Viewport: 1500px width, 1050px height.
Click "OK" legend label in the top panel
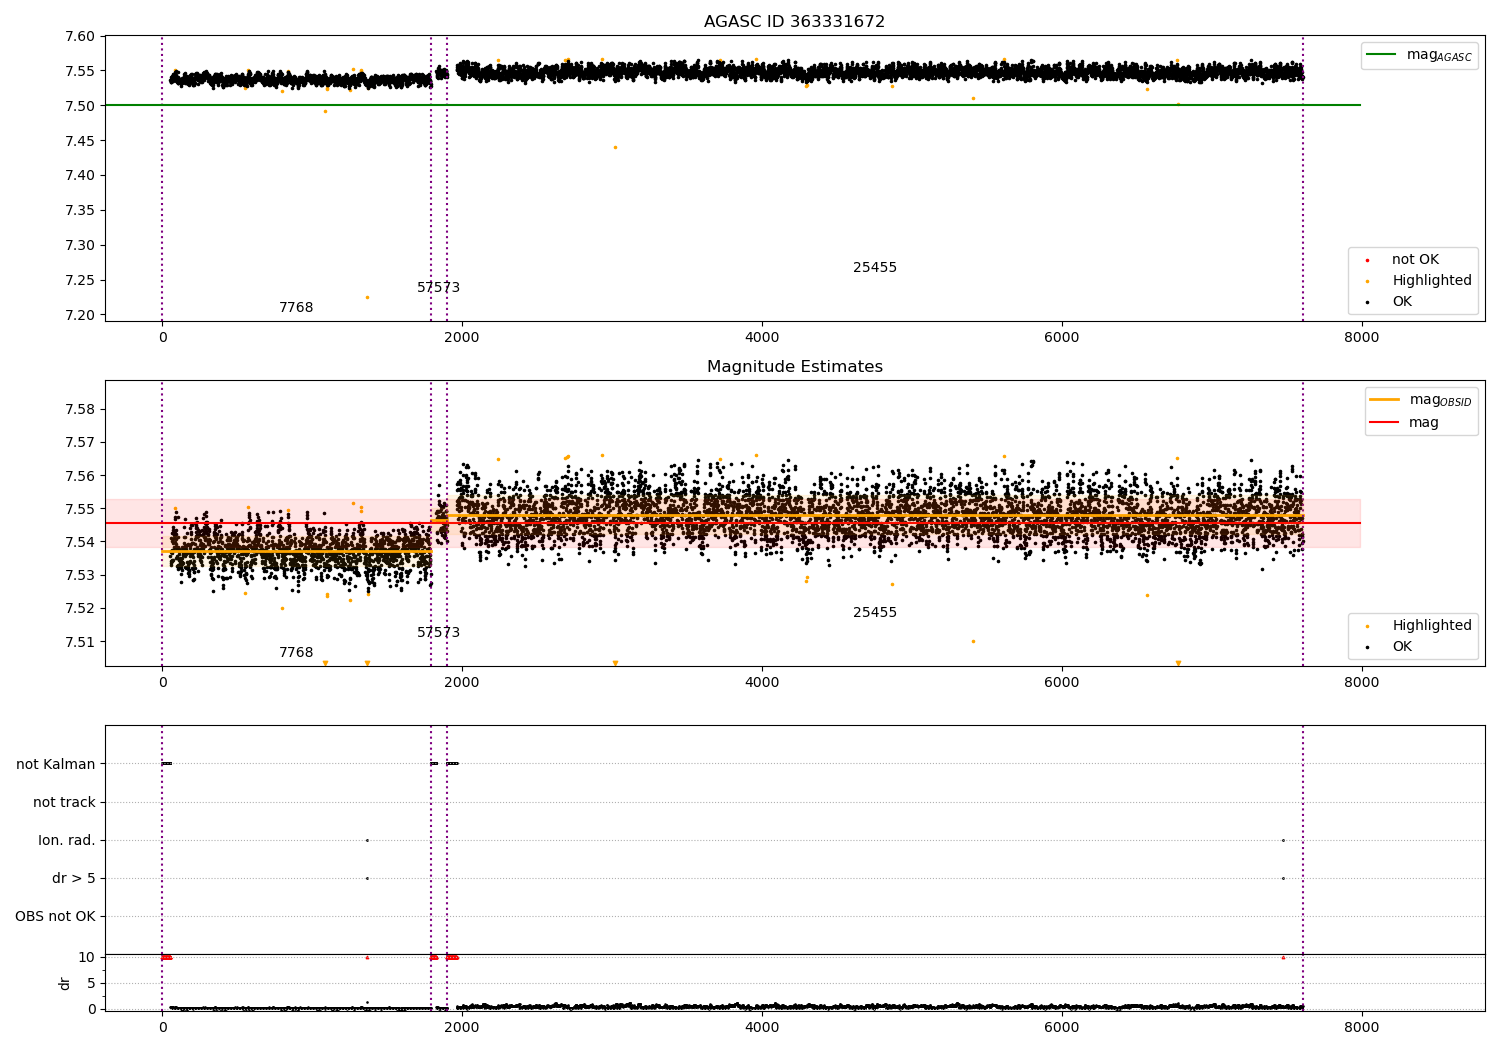[1402, 302]
